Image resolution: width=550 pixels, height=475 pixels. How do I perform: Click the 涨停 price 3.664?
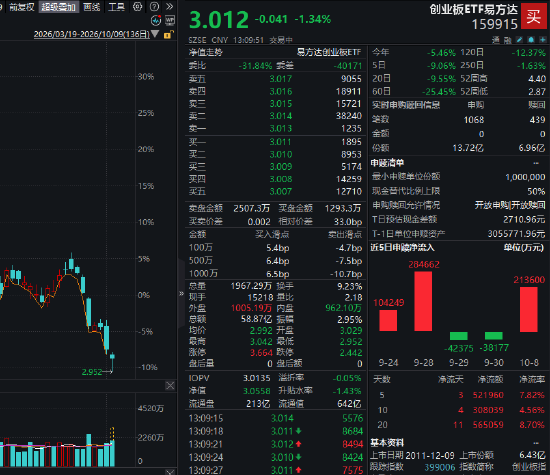[261, 353]
